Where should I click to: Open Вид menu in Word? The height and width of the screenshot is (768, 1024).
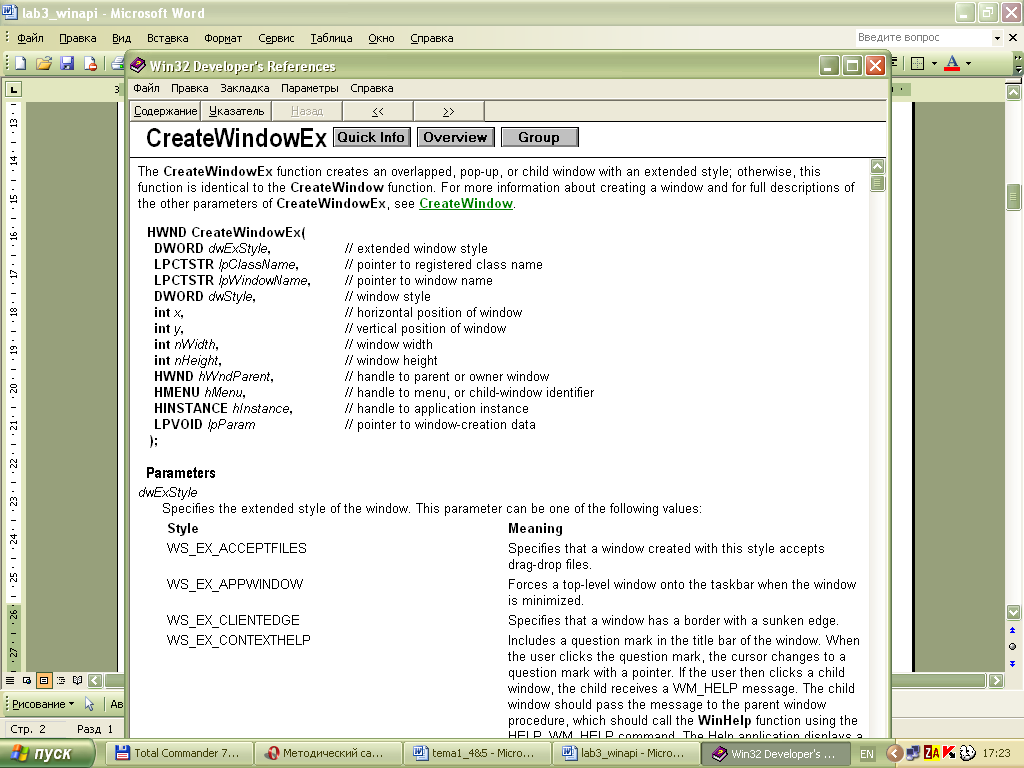click(121, 38)
